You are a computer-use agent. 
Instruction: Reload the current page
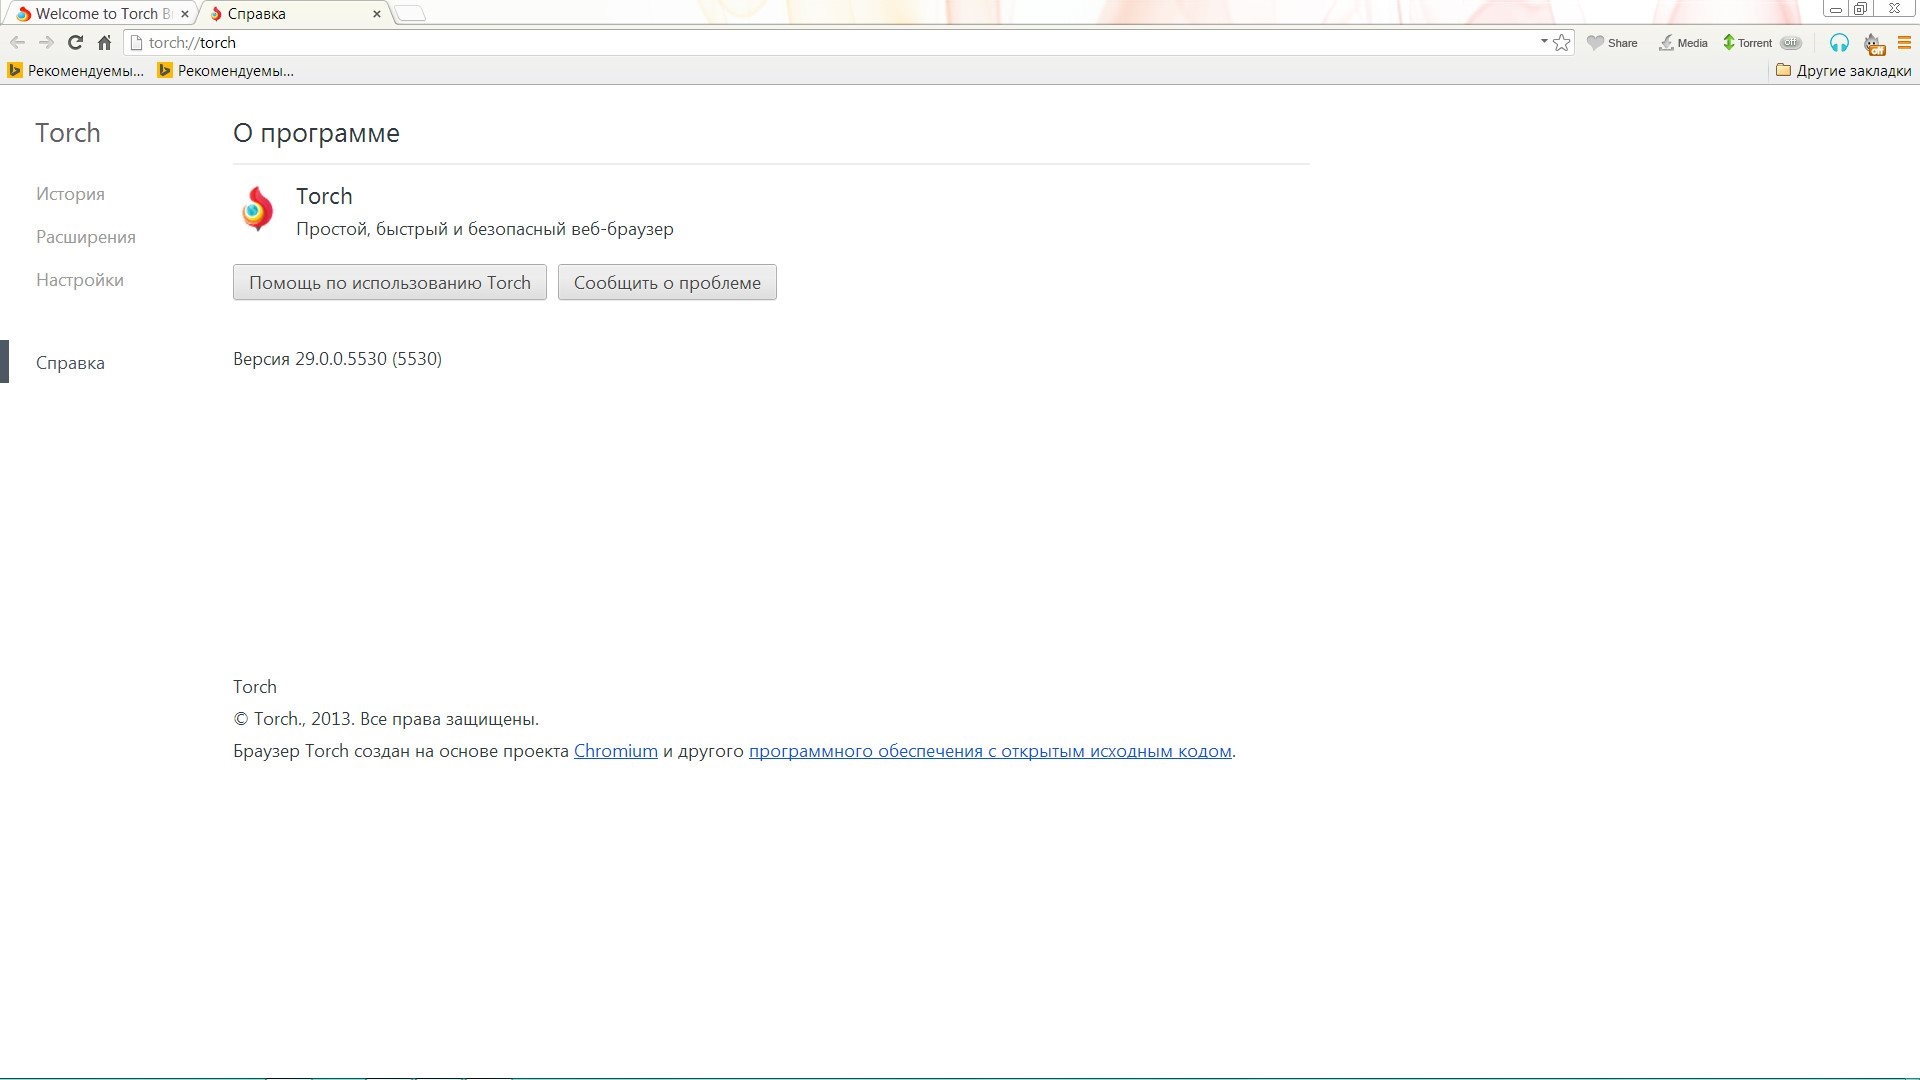click(x=75, y=43)
